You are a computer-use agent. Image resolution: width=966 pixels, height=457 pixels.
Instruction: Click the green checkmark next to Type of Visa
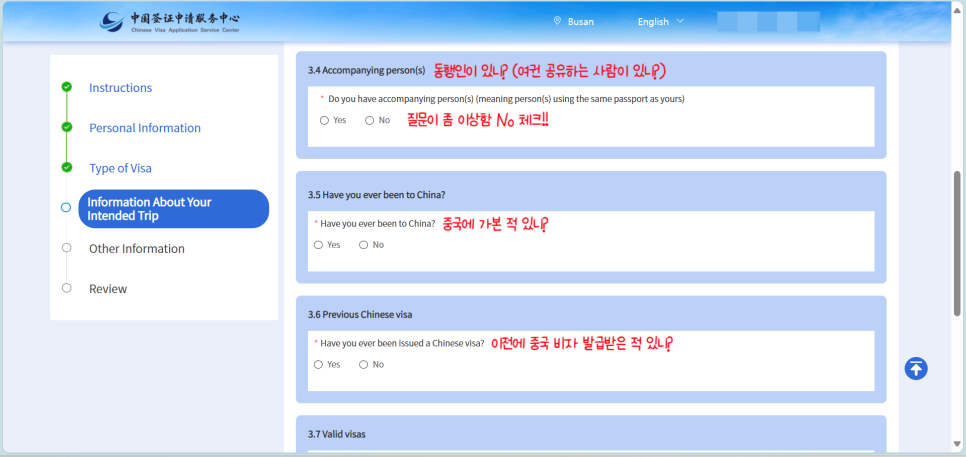[67, 168]
